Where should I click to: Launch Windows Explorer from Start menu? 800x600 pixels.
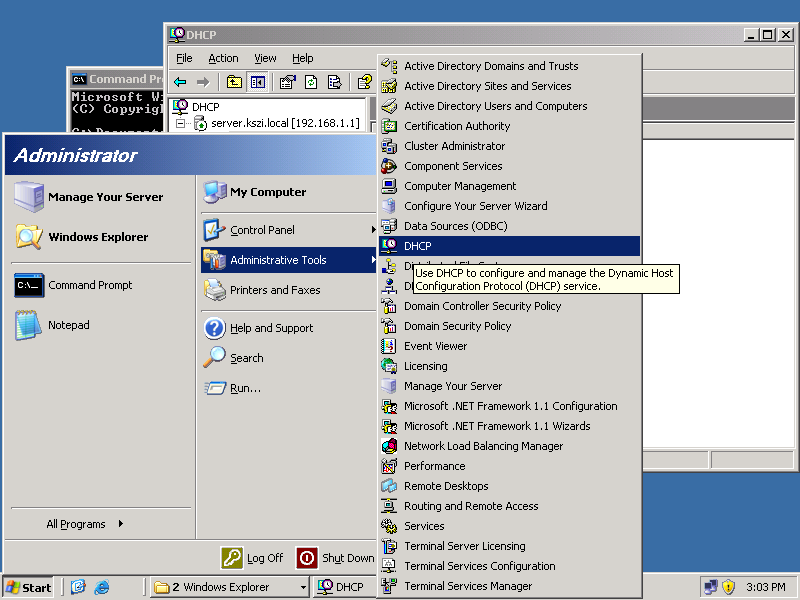coord(101,237)
